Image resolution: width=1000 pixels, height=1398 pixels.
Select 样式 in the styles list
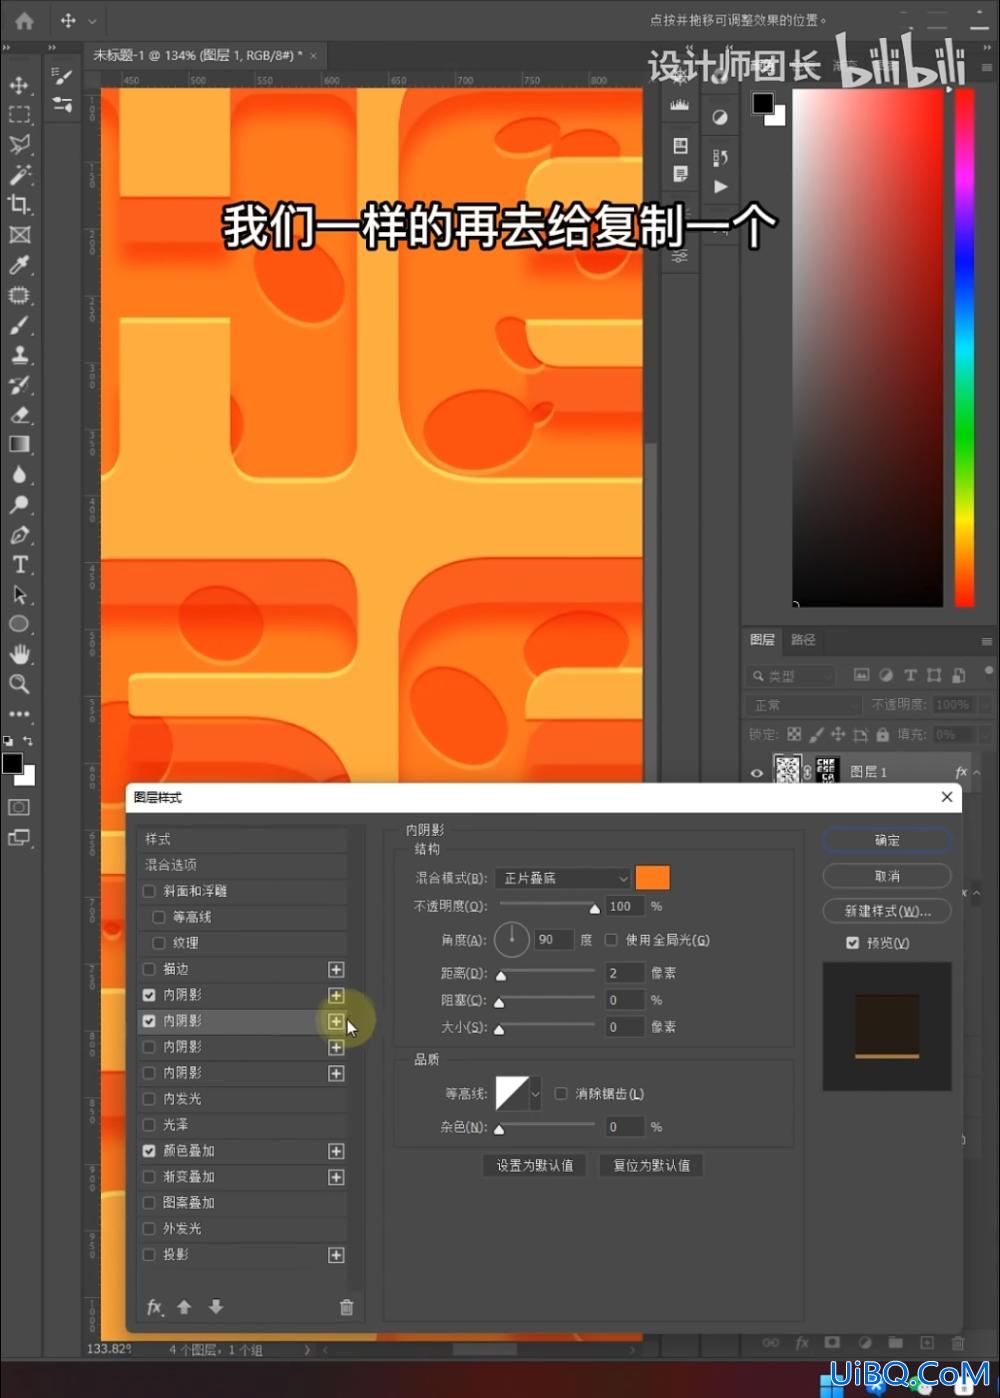(242, 839)
